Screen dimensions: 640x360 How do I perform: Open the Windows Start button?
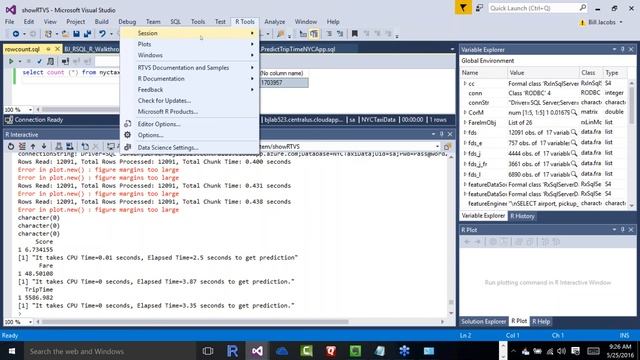(12, 351)
